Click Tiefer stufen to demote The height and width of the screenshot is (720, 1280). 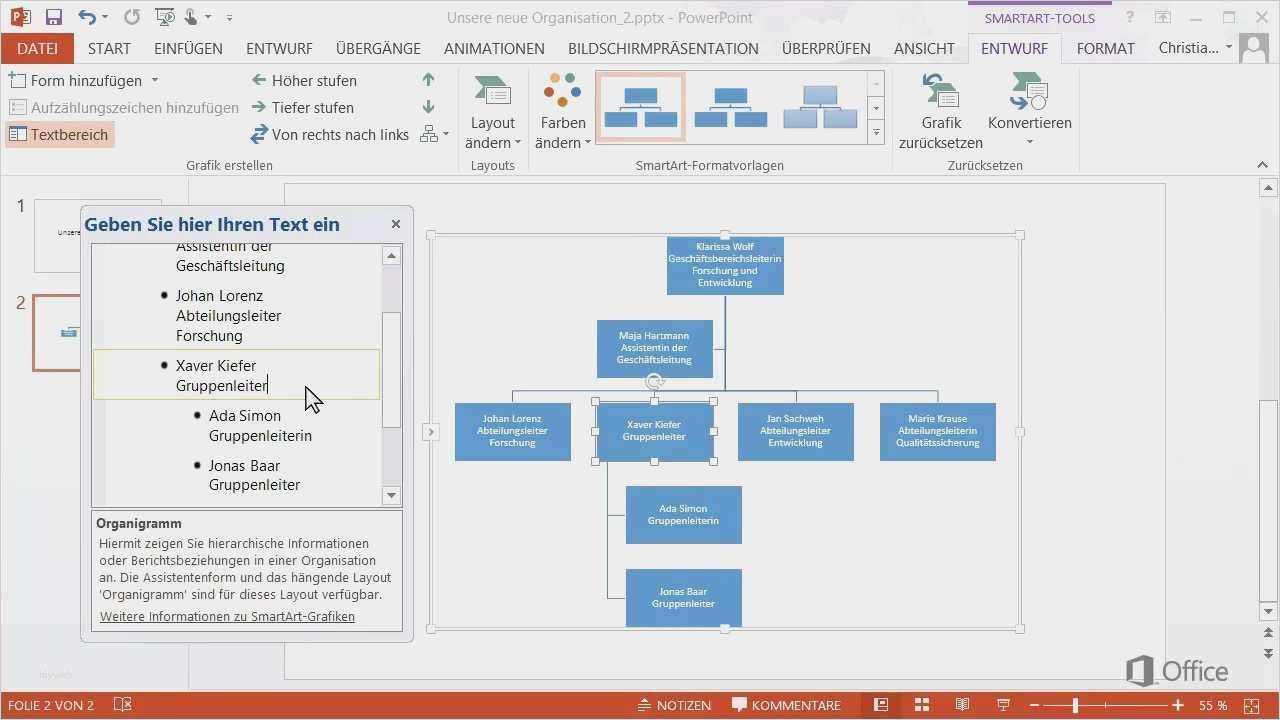click(x=302, y=107)
